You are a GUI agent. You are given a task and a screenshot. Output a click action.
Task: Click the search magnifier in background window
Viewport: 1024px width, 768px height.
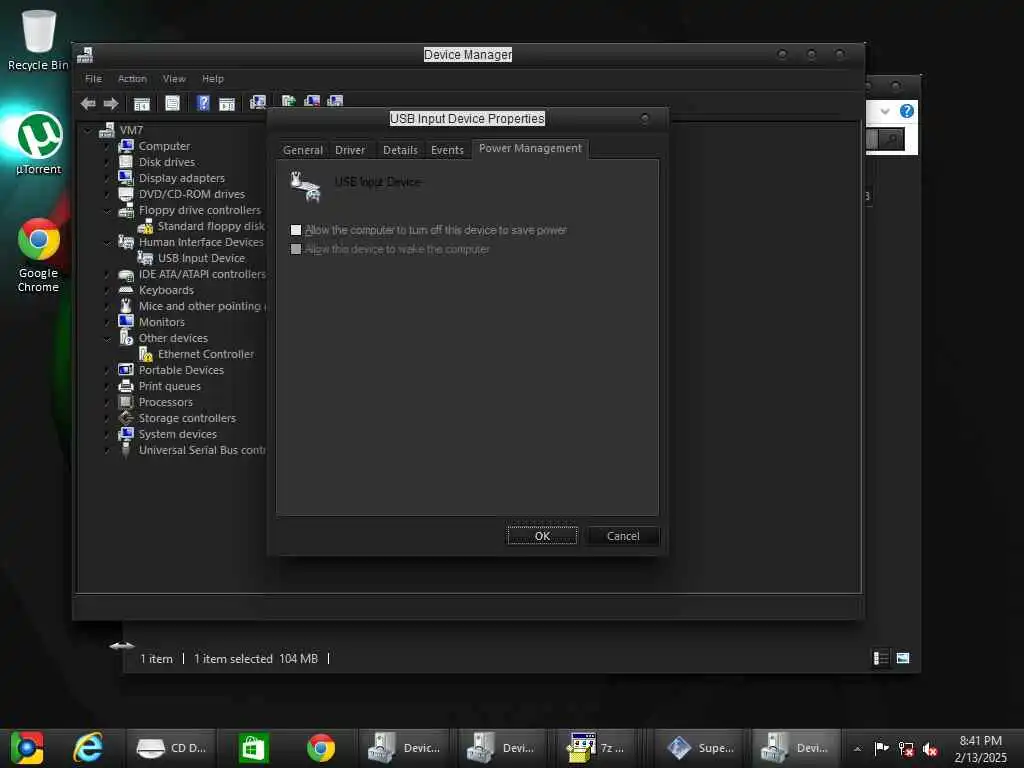[x=891, y=138]
